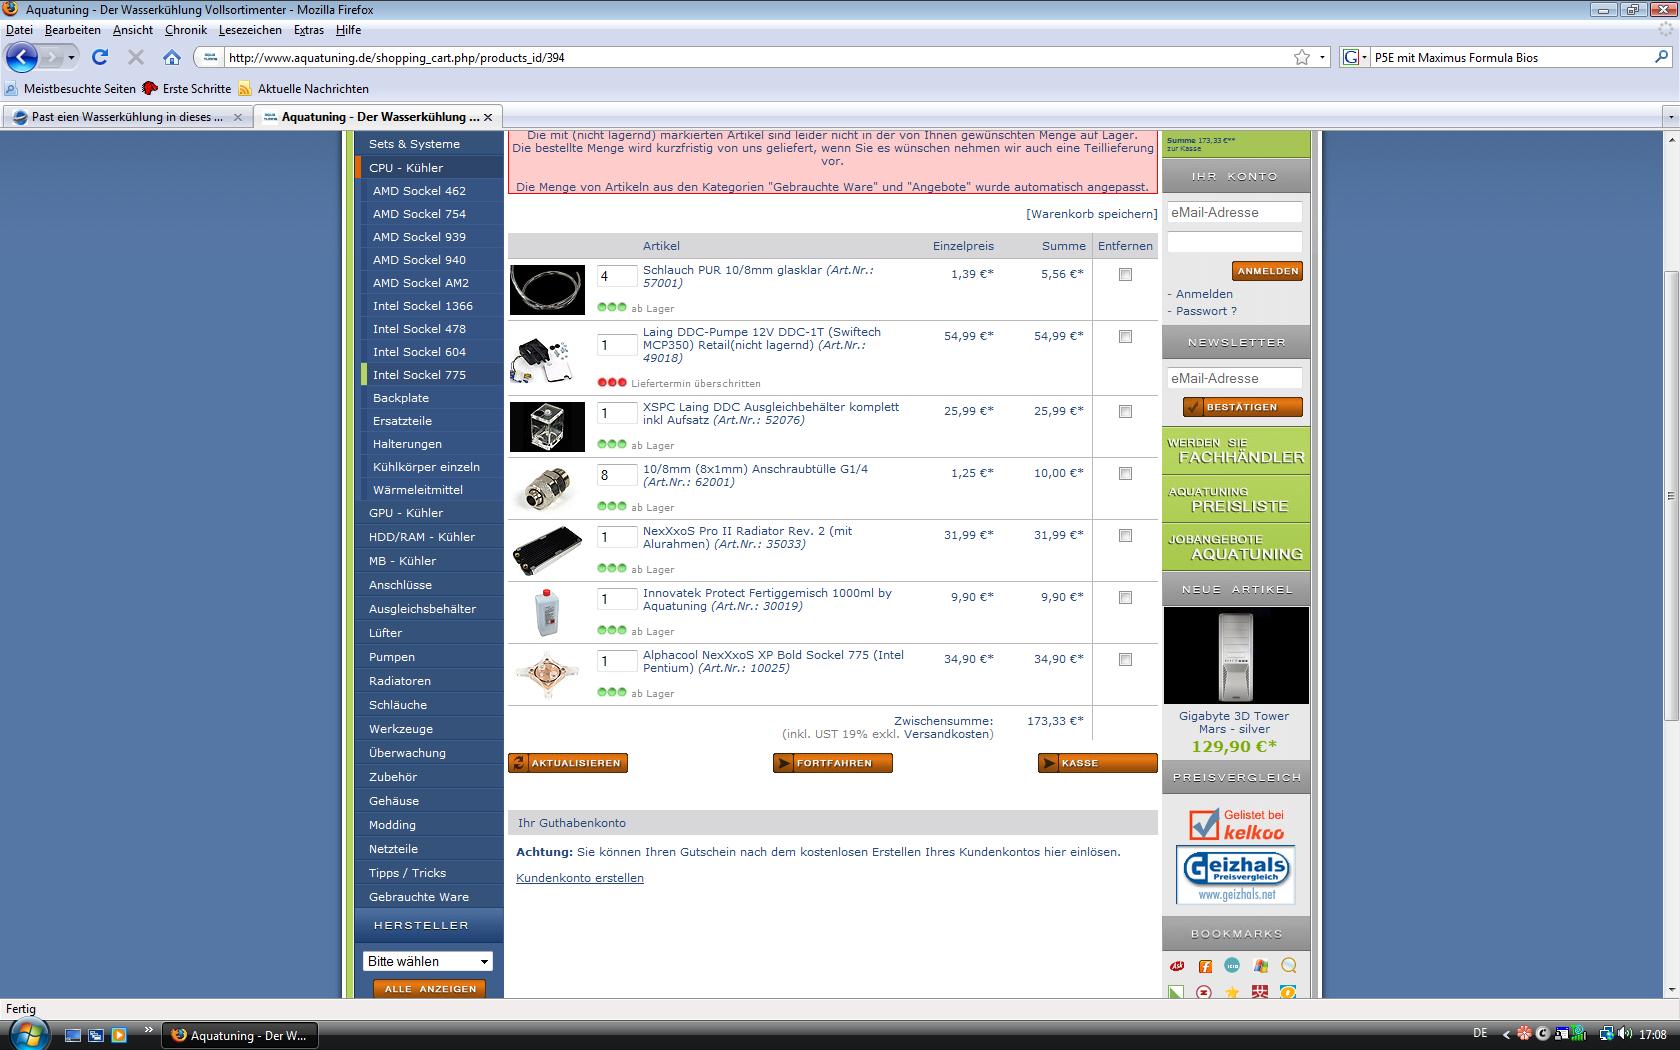Click the 'Kundenkonto erstellen' link
1680x1050 pixels.
[580, 878]
